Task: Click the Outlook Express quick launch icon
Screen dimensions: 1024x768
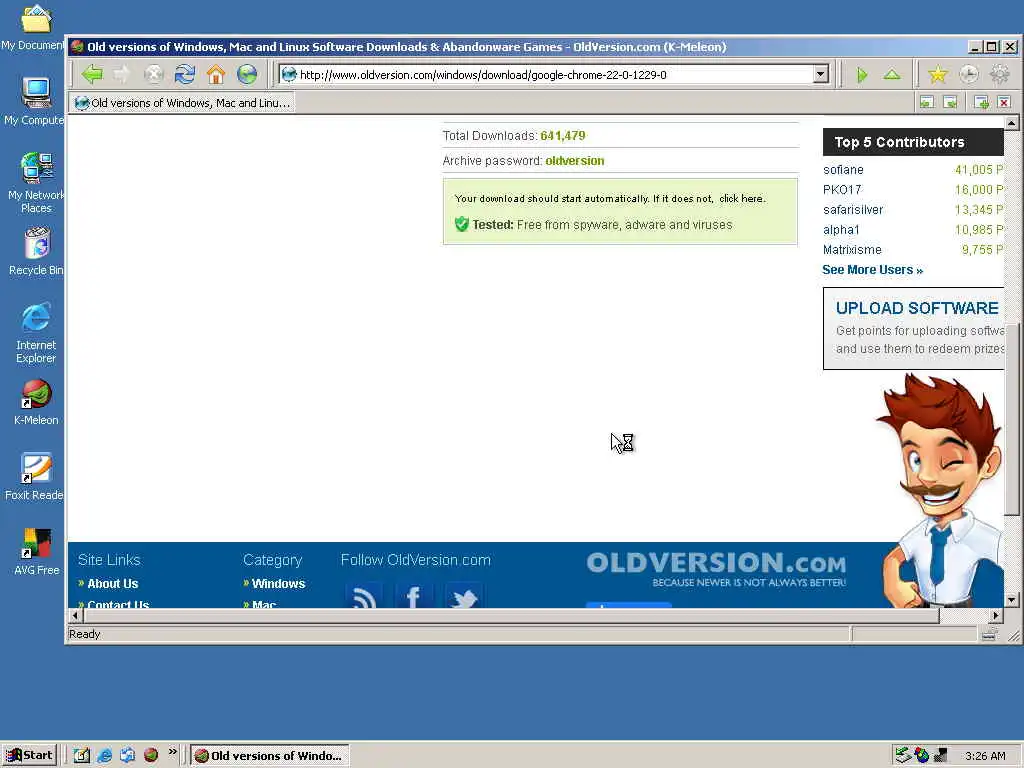Action: 127,755
